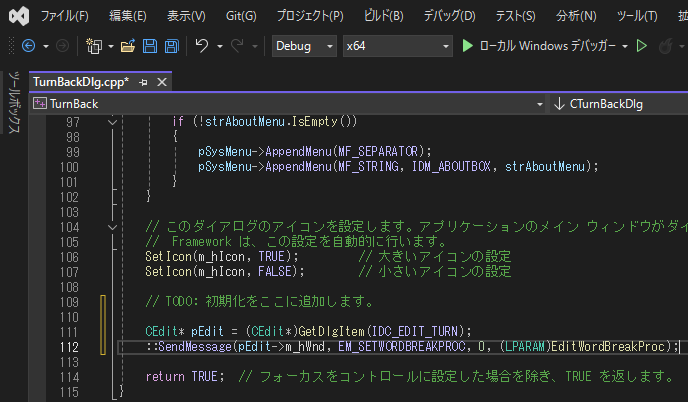Close the TurnBackDlg.cpp tab
This screenshot has height=402, width=688.
click(160, 81)
